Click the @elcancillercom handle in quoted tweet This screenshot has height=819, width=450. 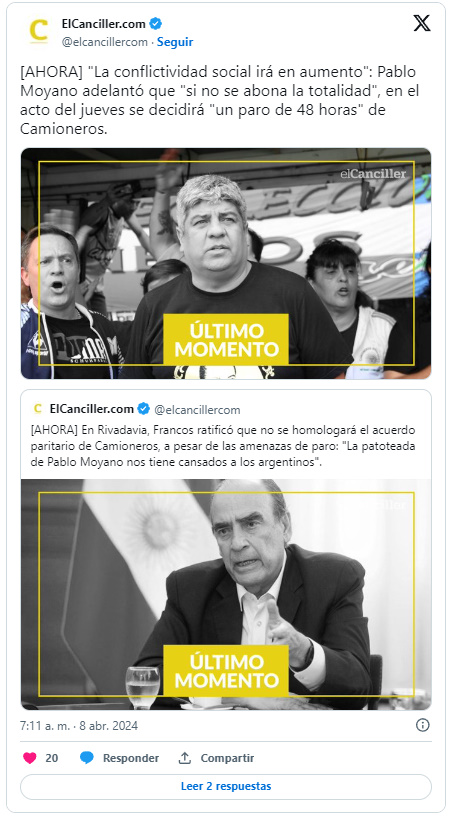click(197, 409)
